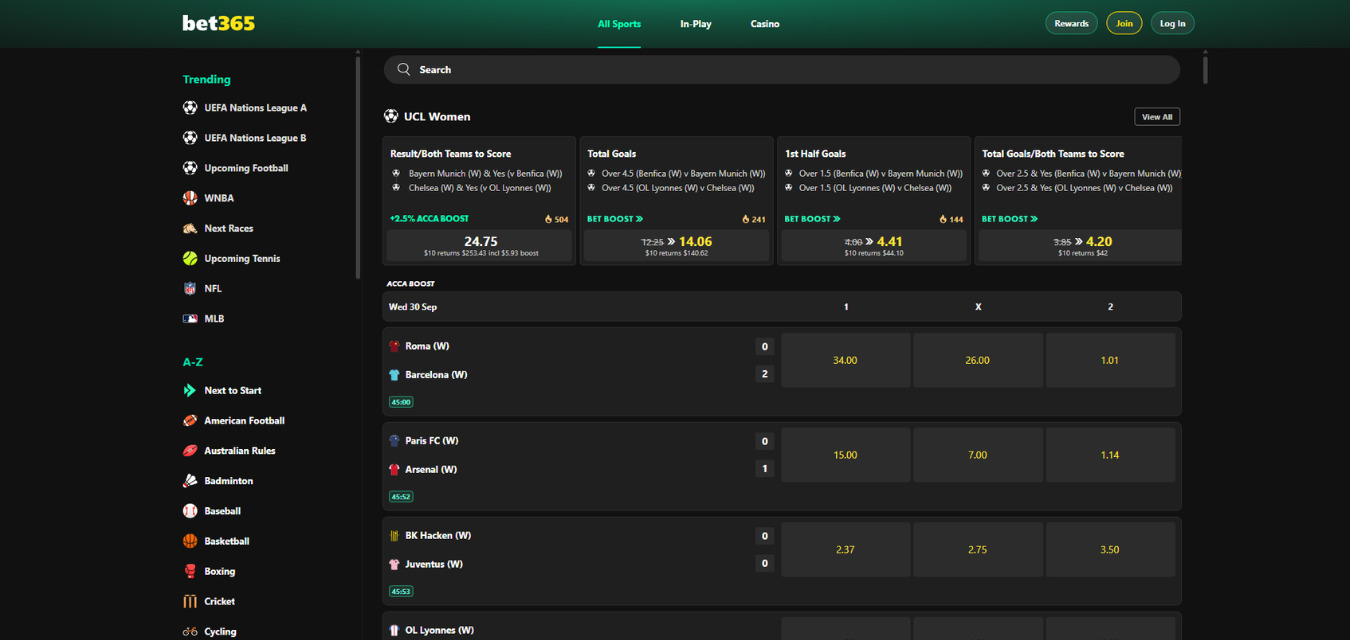Click the Australian Rules ball icon
The width and height of the screenshot is (1350, 640).
pyautogui.click(x=190, y=451)
